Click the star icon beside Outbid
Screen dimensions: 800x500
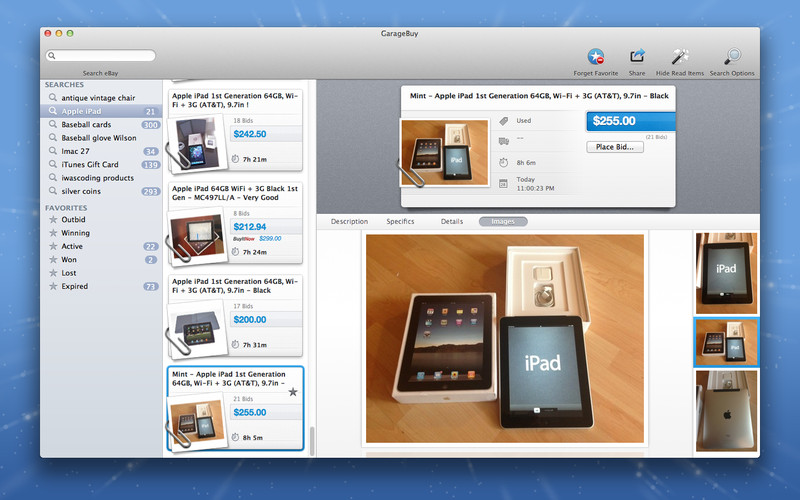pyautogui.click(x=53, y=219)
